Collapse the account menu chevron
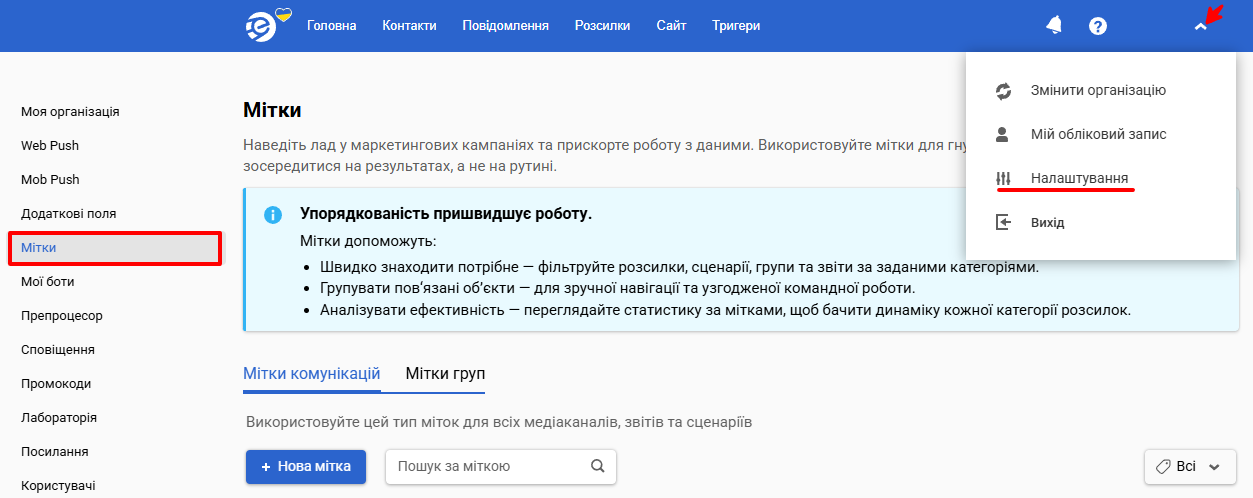 tap(1201, 27)
